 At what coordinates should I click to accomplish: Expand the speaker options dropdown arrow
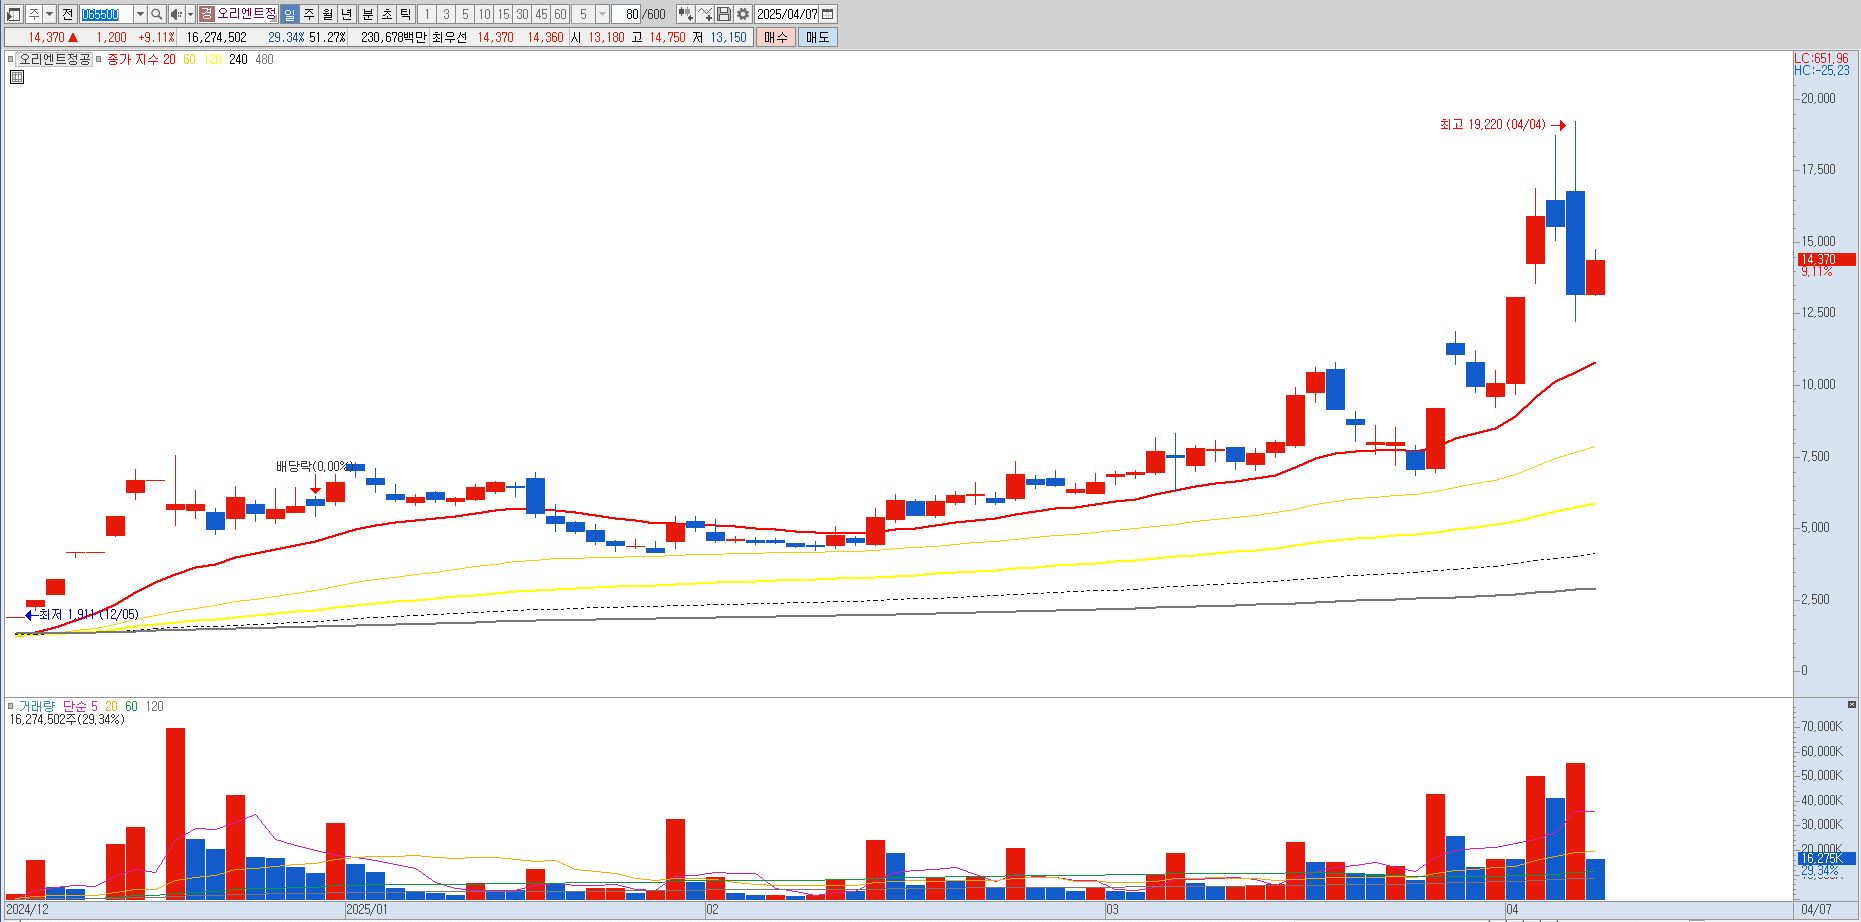(x=190, y=14)
